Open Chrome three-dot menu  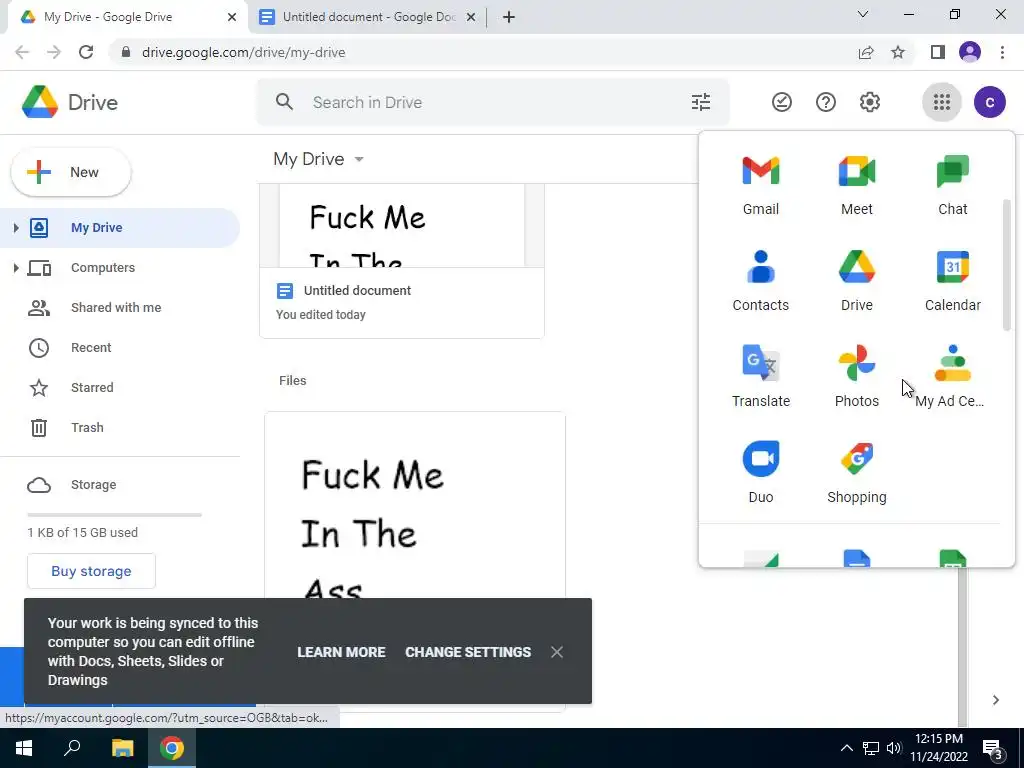pyautogui.click(x=1002, y=52)
